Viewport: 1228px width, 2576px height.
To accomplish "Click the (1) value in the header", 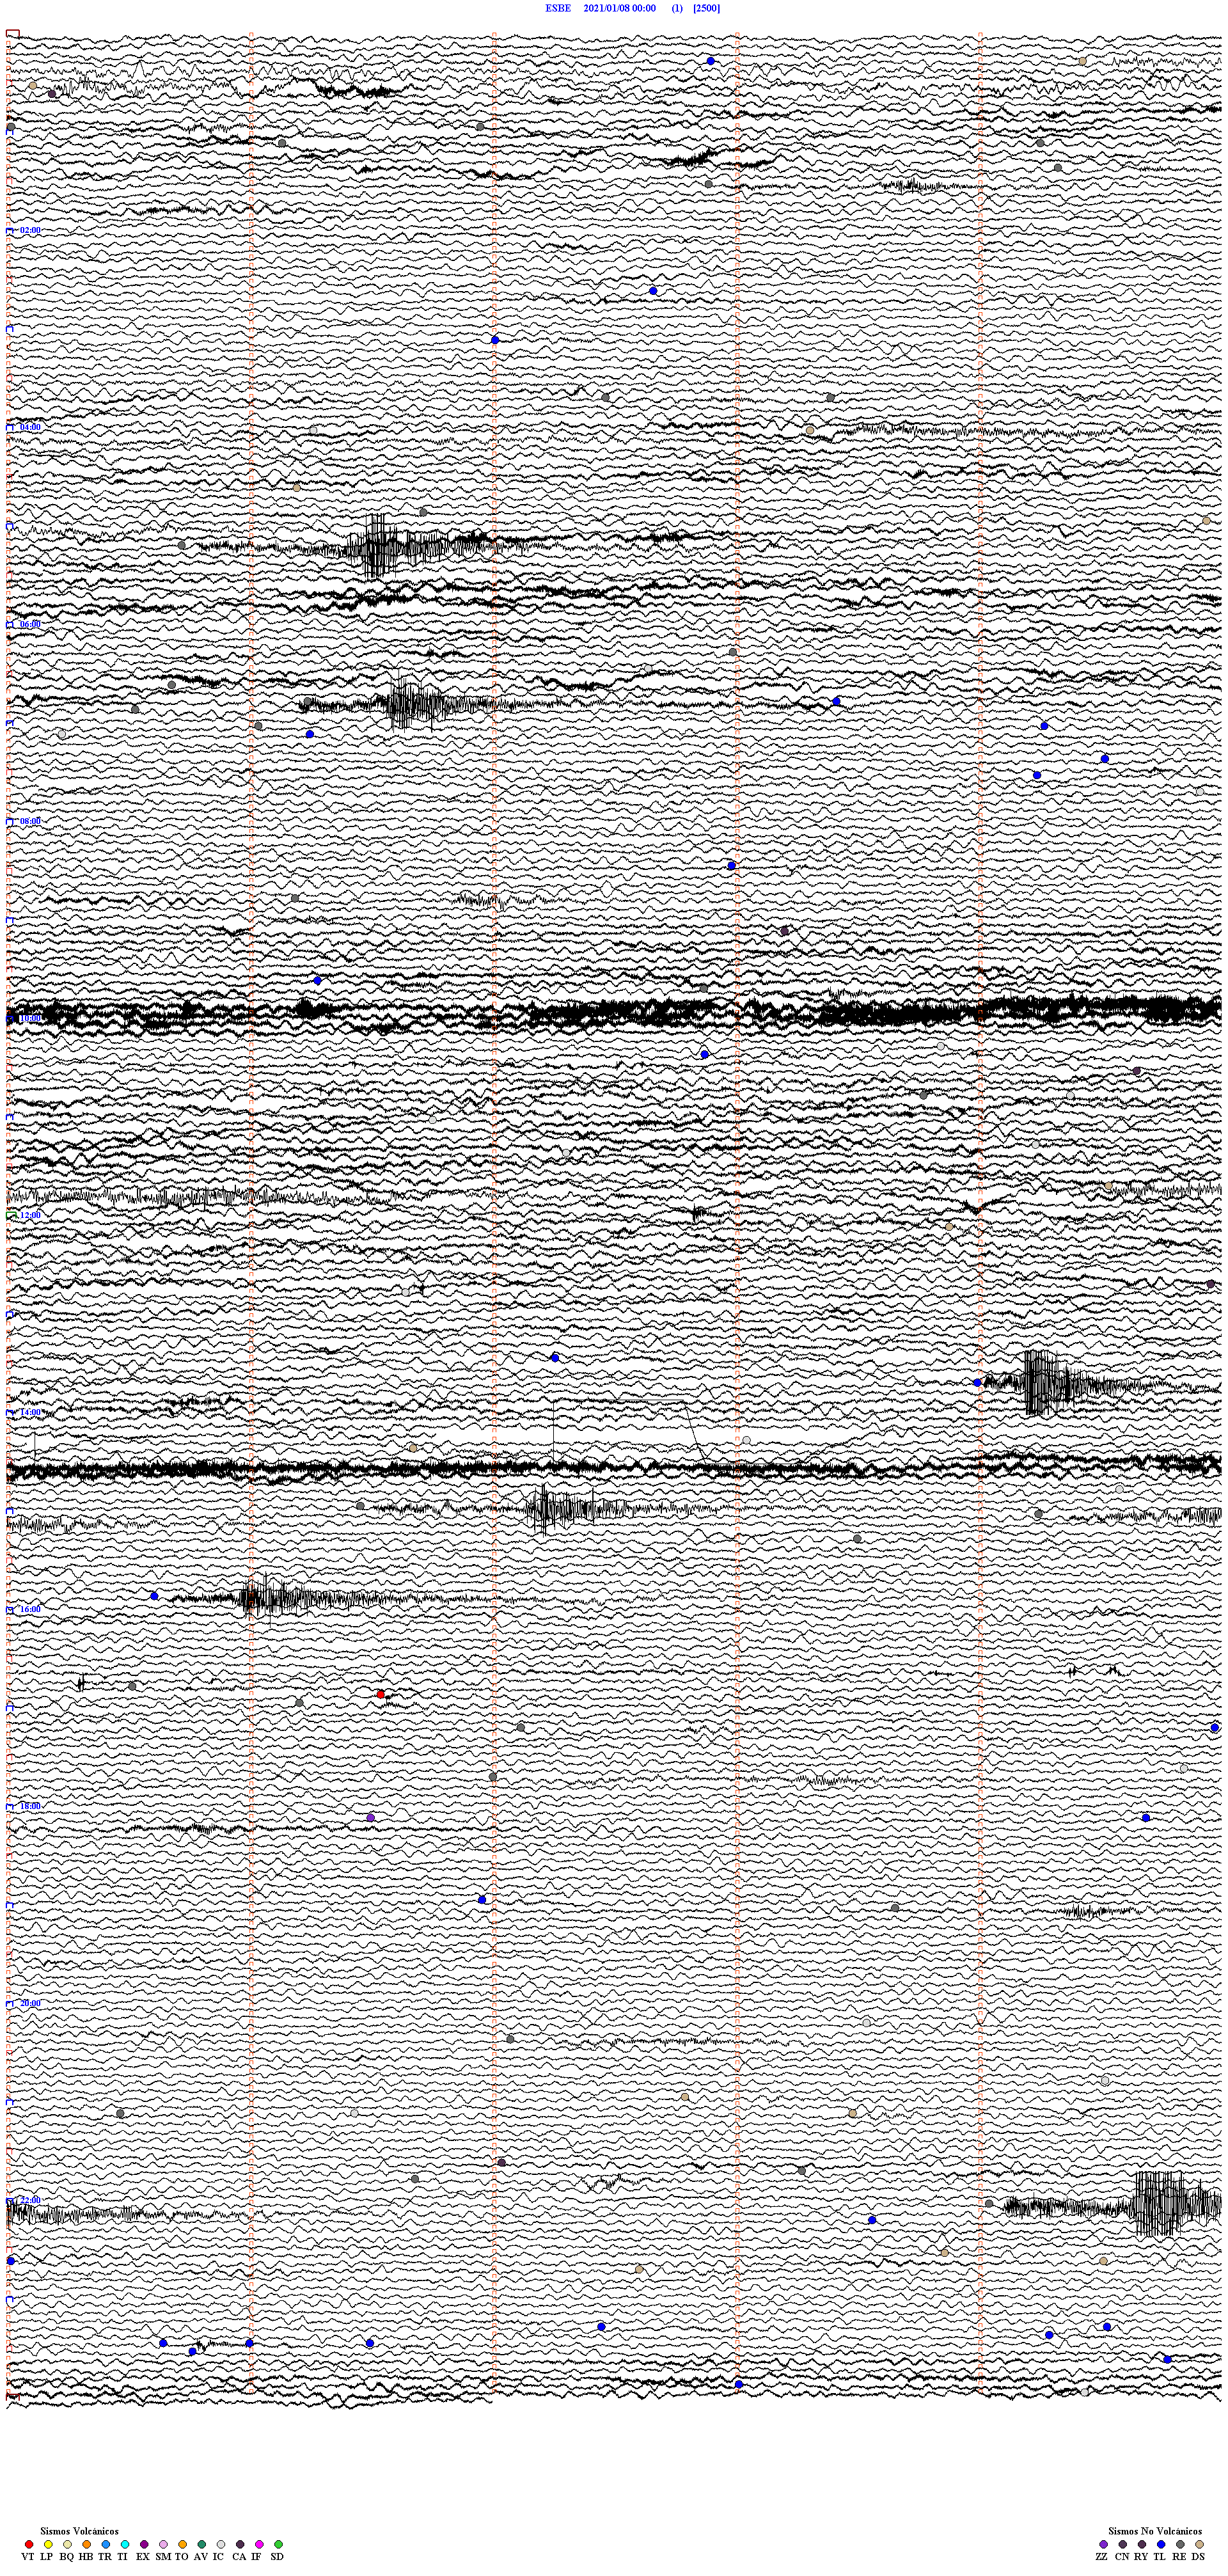I will coord(677,8).
